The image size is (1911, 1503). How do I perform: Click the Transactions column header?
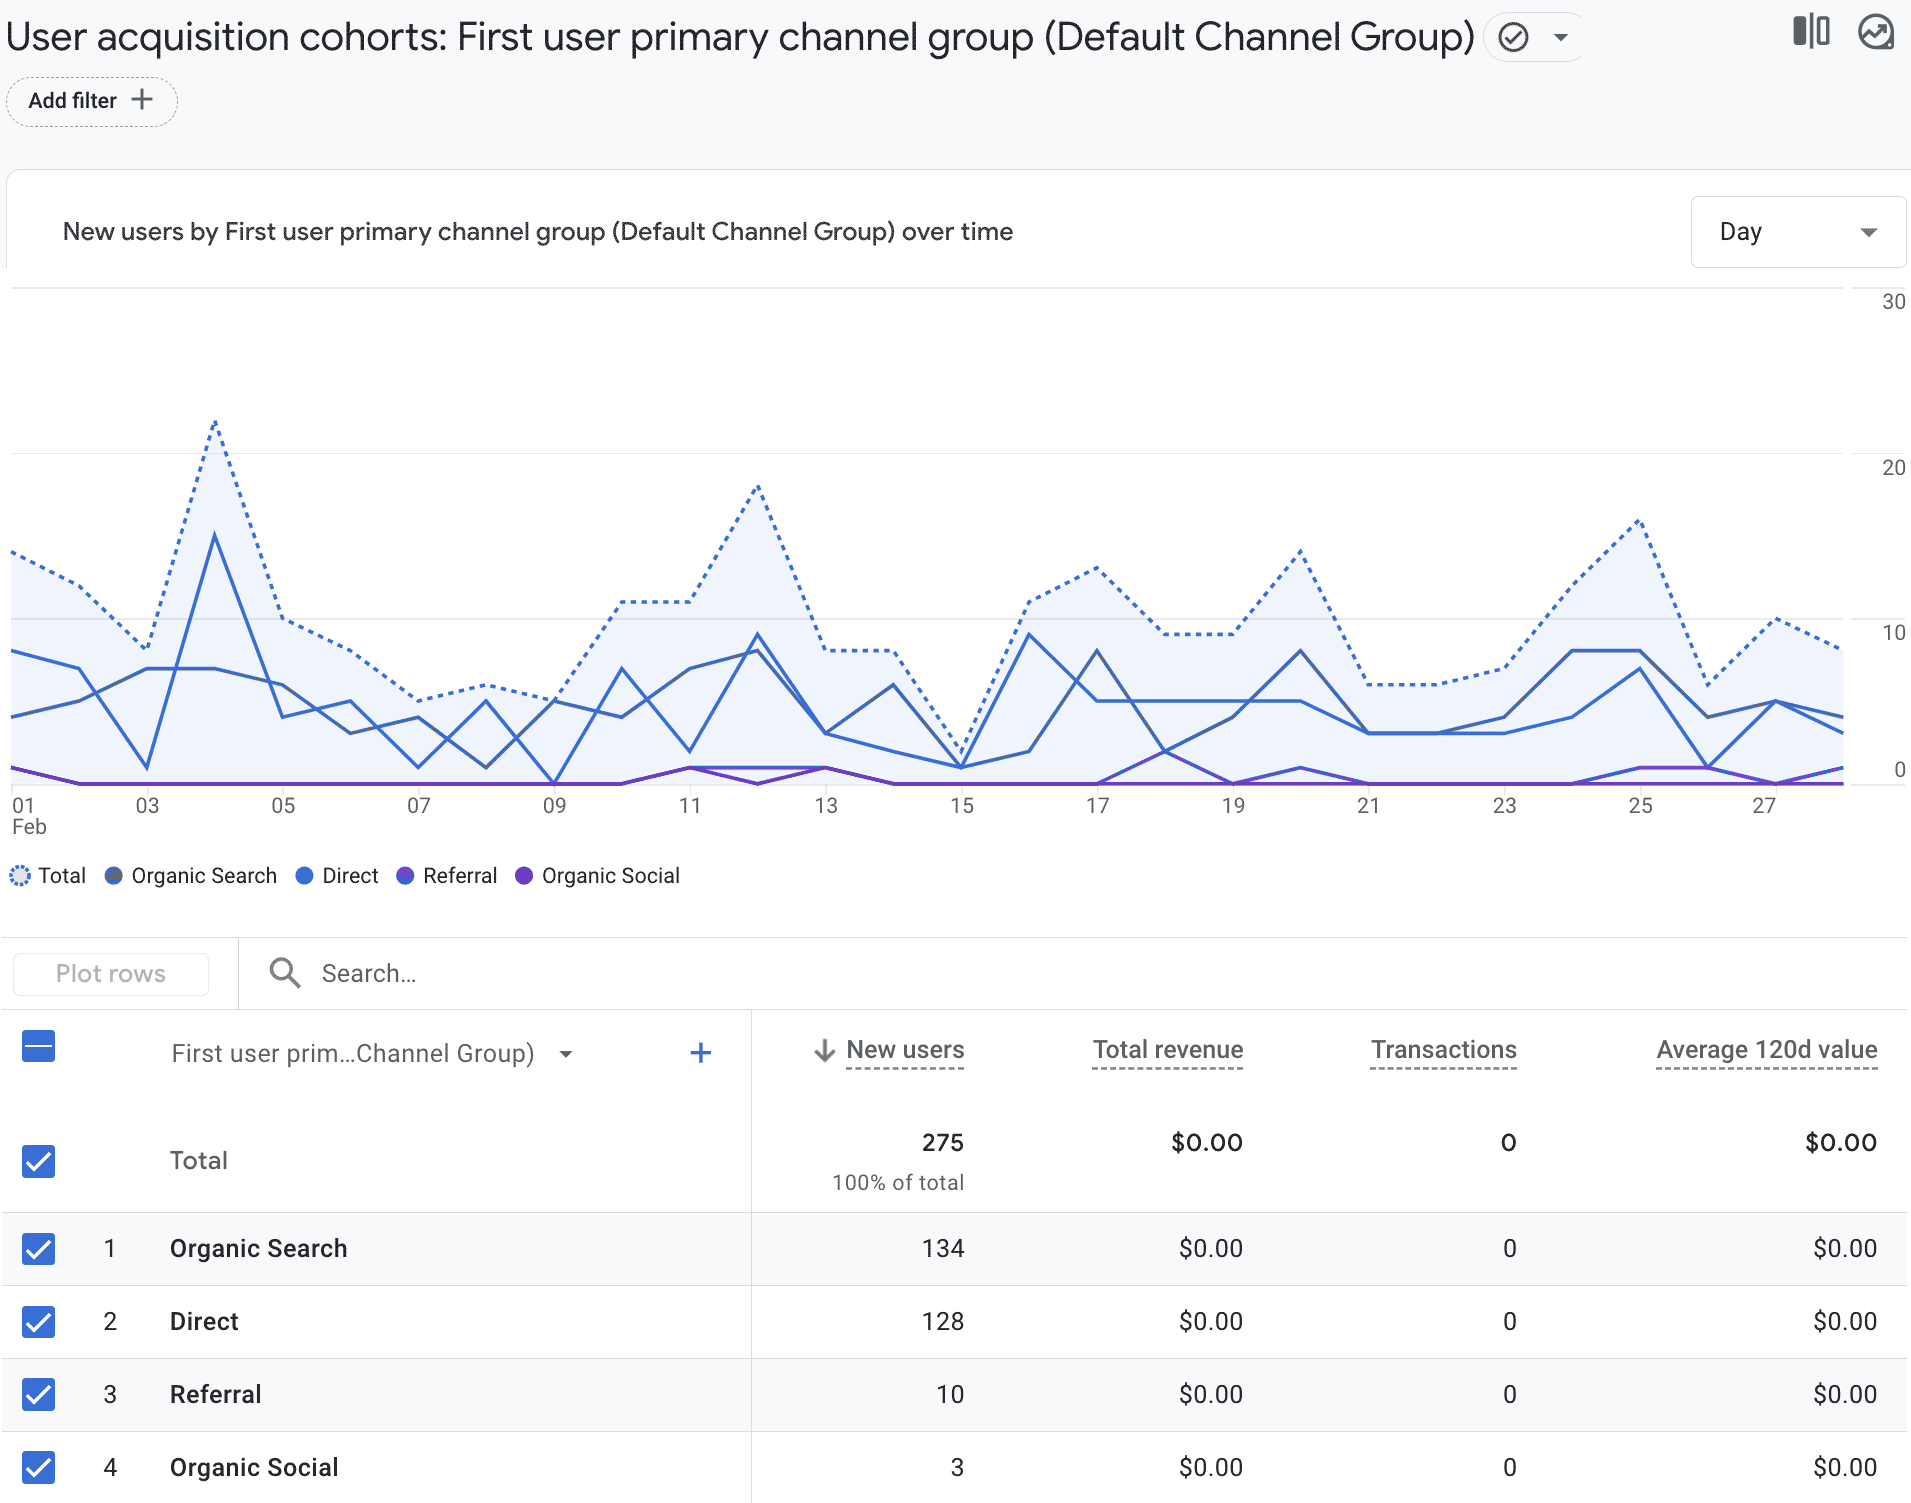[1443, 1050]
